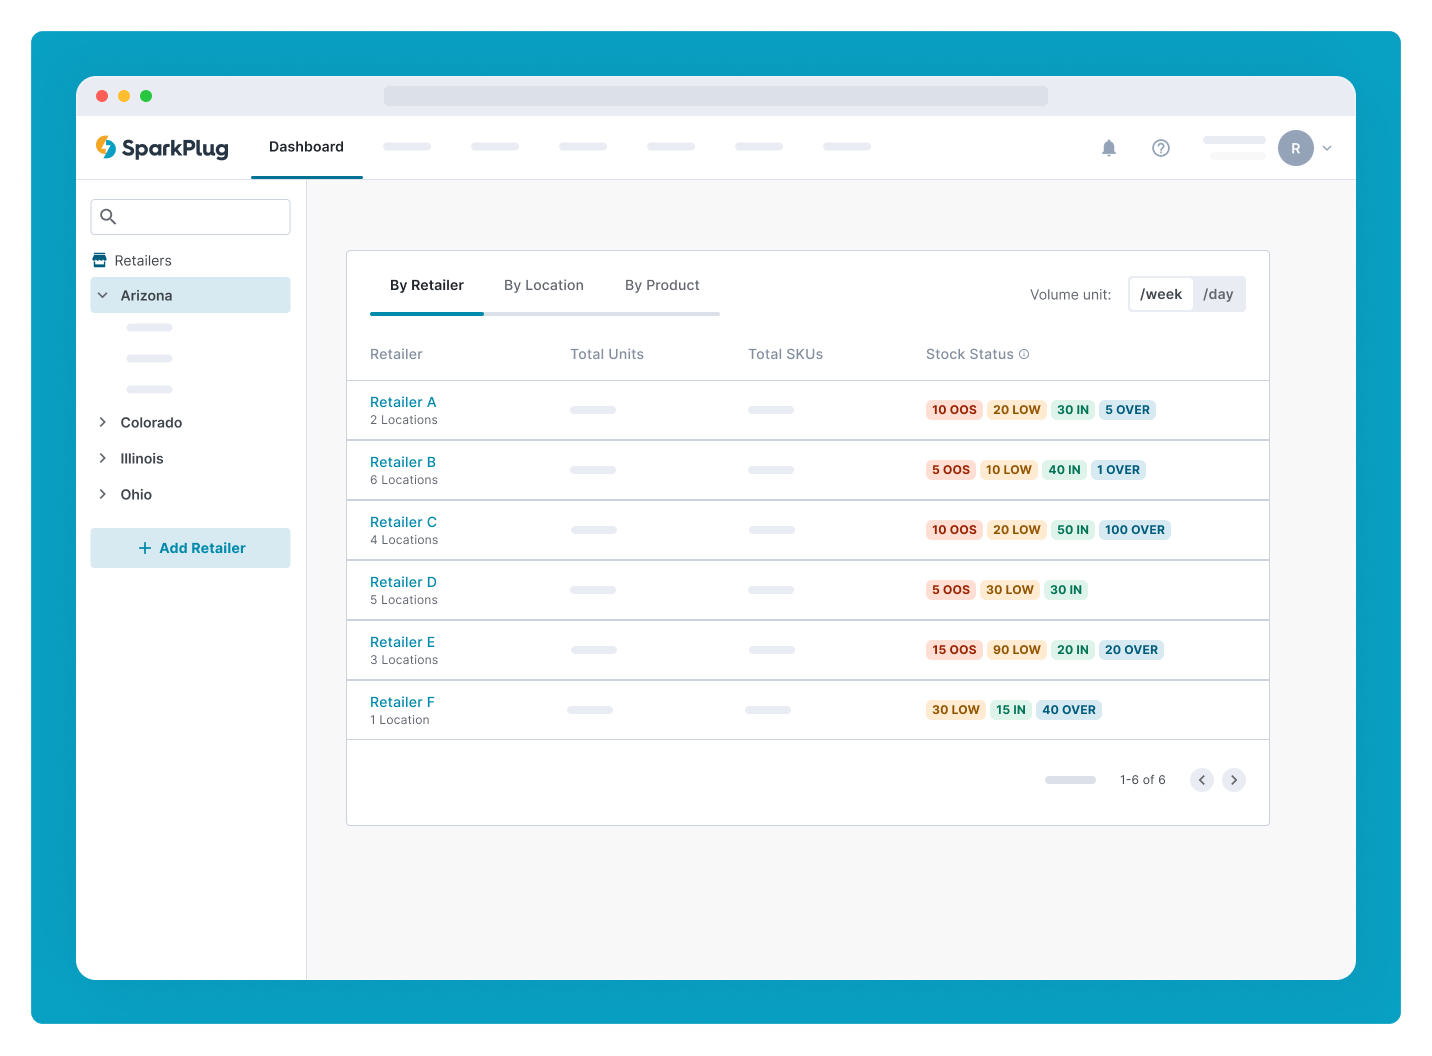Open the Retailer C link

coord(403,522)
